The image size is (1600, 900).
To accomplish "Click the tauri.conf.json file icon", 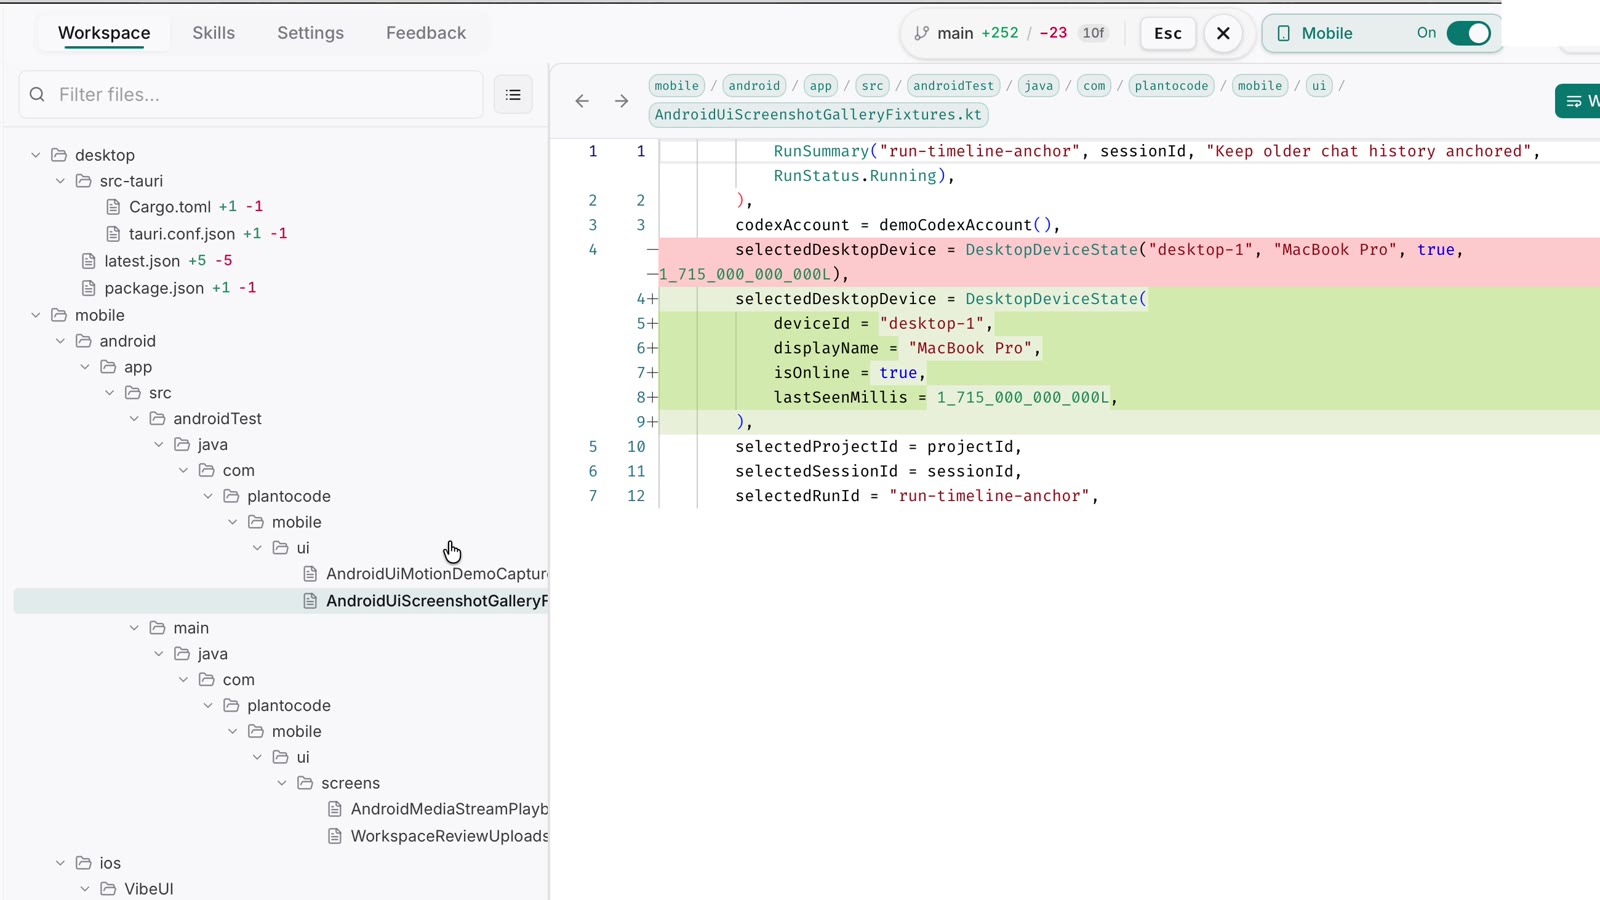I will pos(113,234).
